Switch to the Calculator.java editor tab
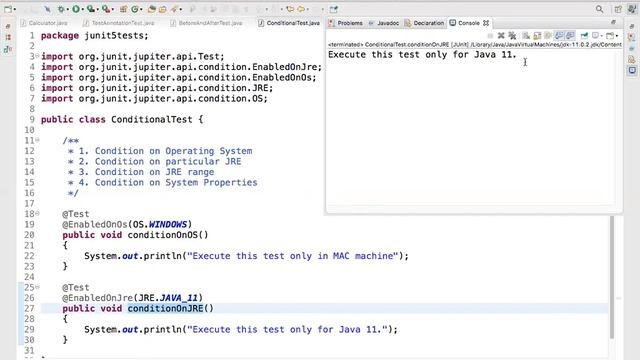Screen dimensions: 640x360 (44, 23)
